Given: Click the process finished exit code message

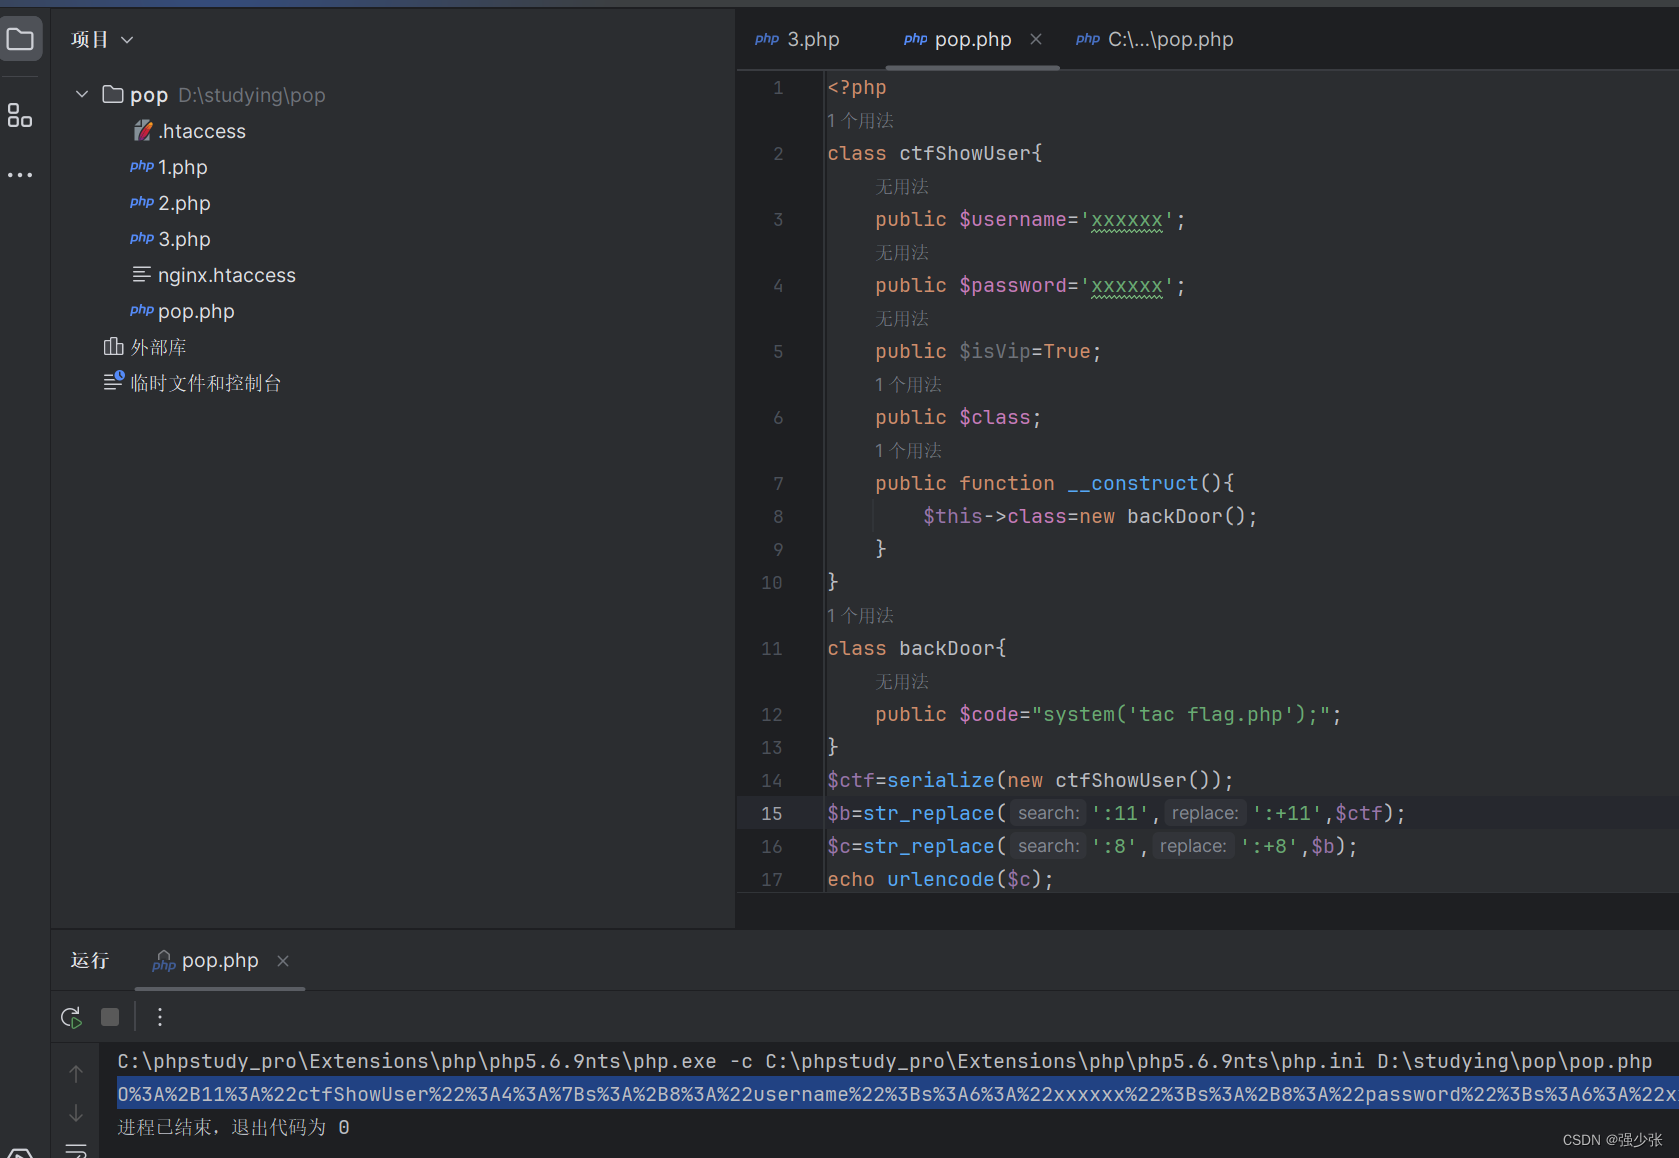Looking at the screenshot, I should click(233, 1128).
